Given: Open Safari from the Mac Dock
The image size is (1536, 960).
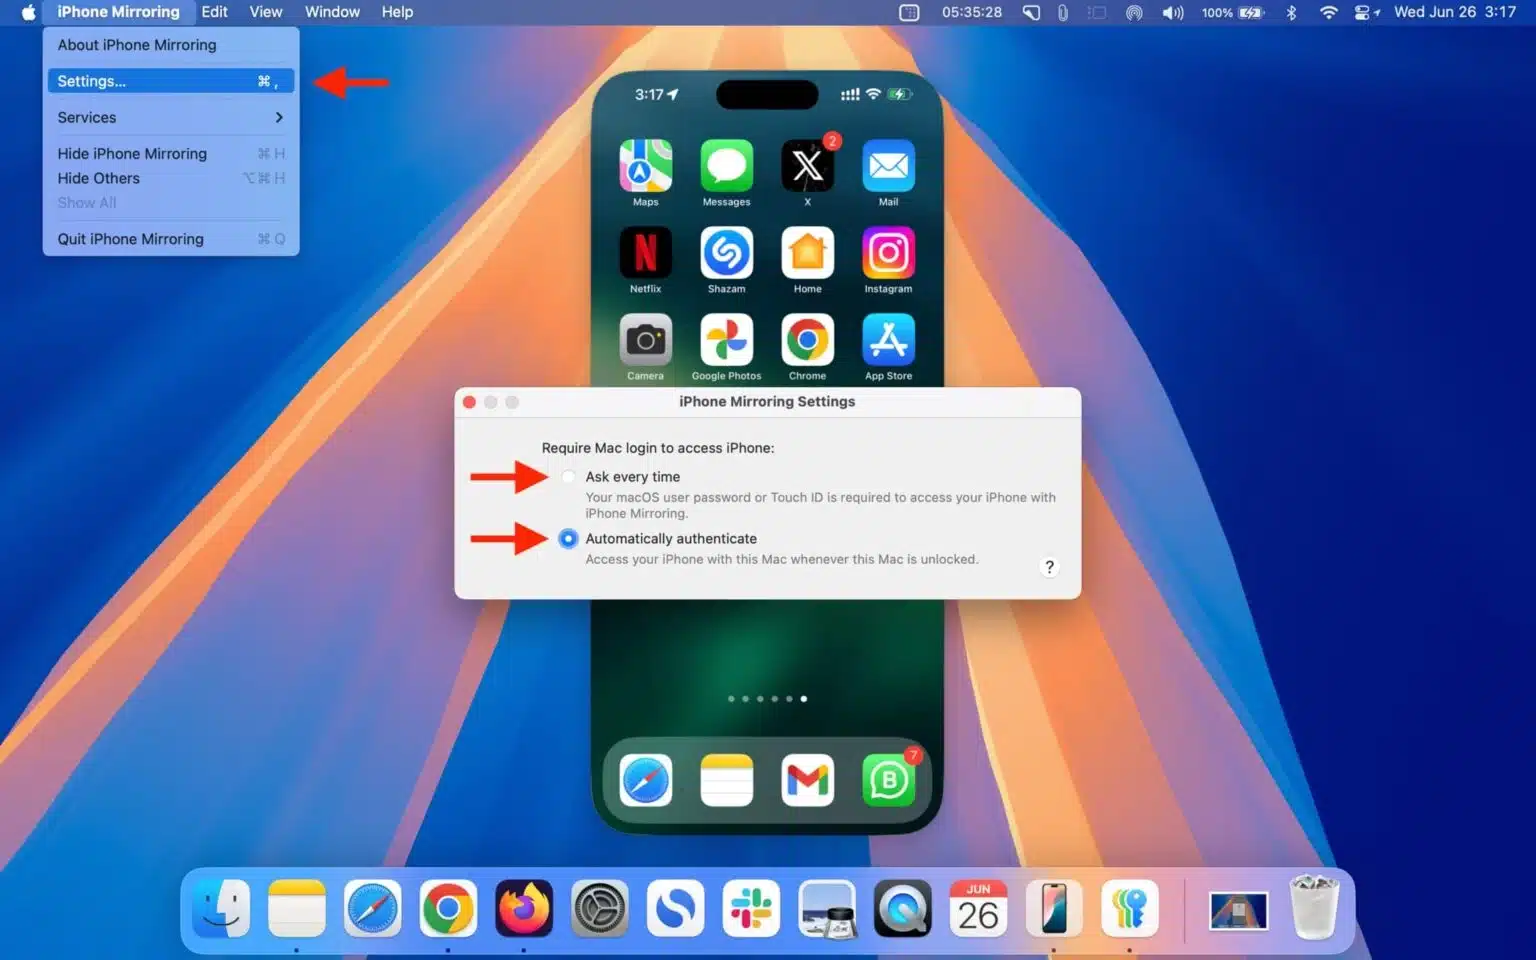Looking at the screenshot, I should pyautogui.click(x=372, y=908).
